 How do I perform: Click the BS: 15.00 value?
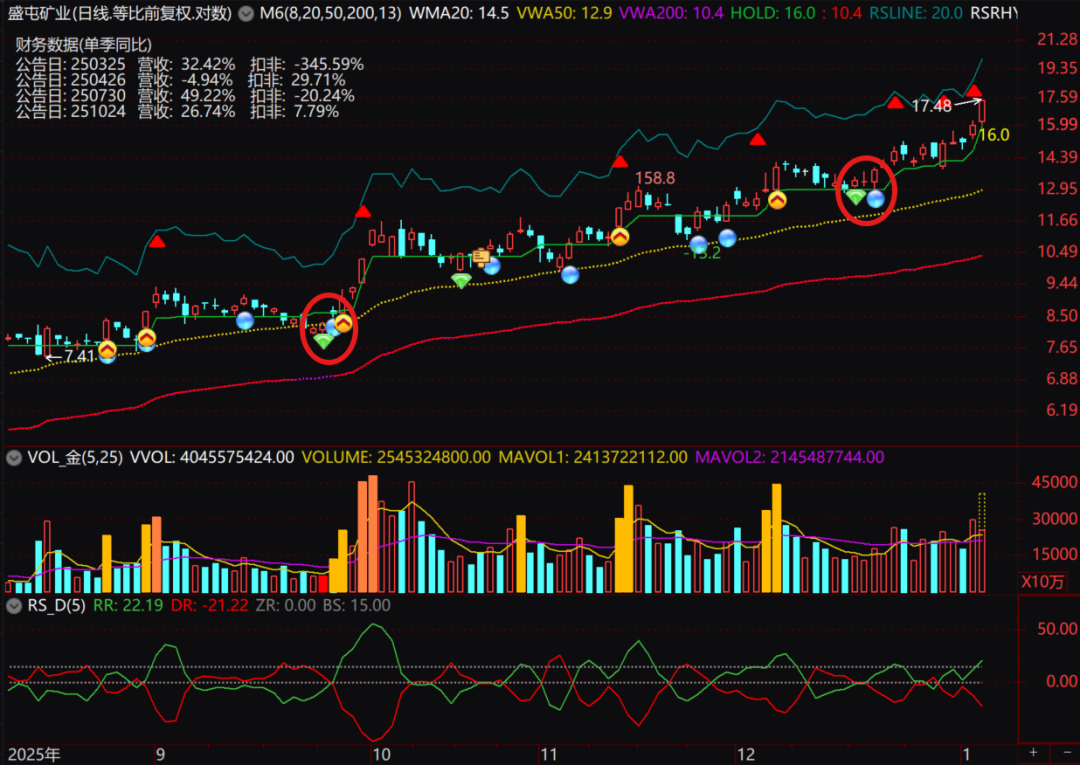pyautogui.click(x=357, y=606)
